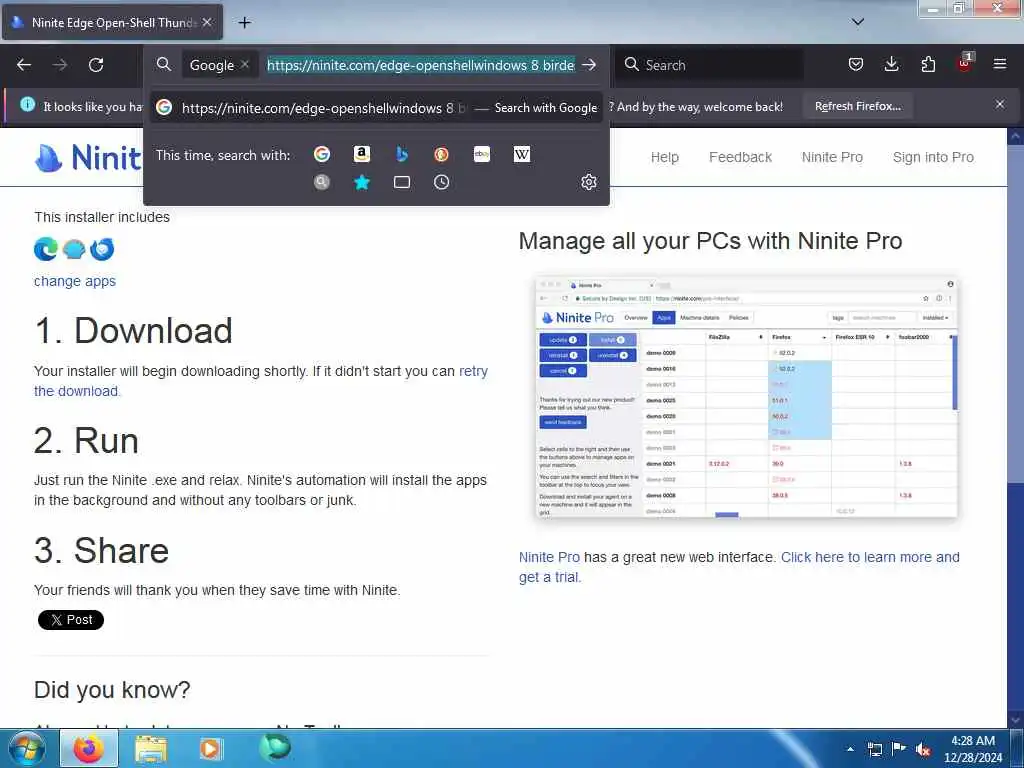Remove the Google search mode chip

click(245, 65)
